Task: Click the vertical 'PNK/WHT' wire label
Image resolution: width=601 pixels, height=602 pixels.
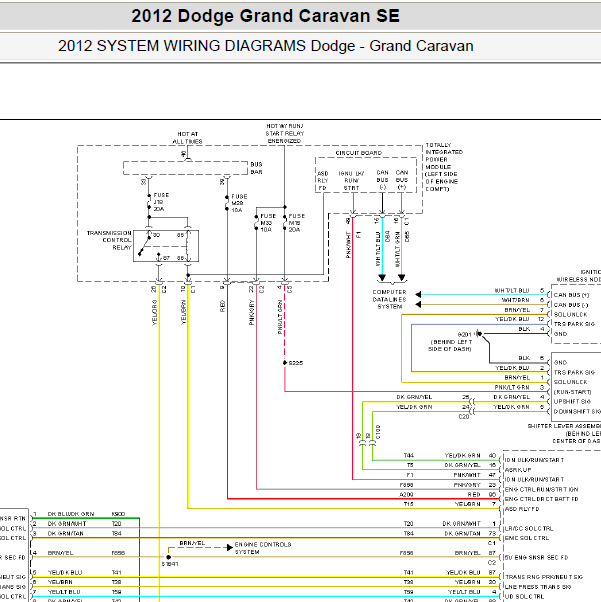Action: tap(348, 245)
